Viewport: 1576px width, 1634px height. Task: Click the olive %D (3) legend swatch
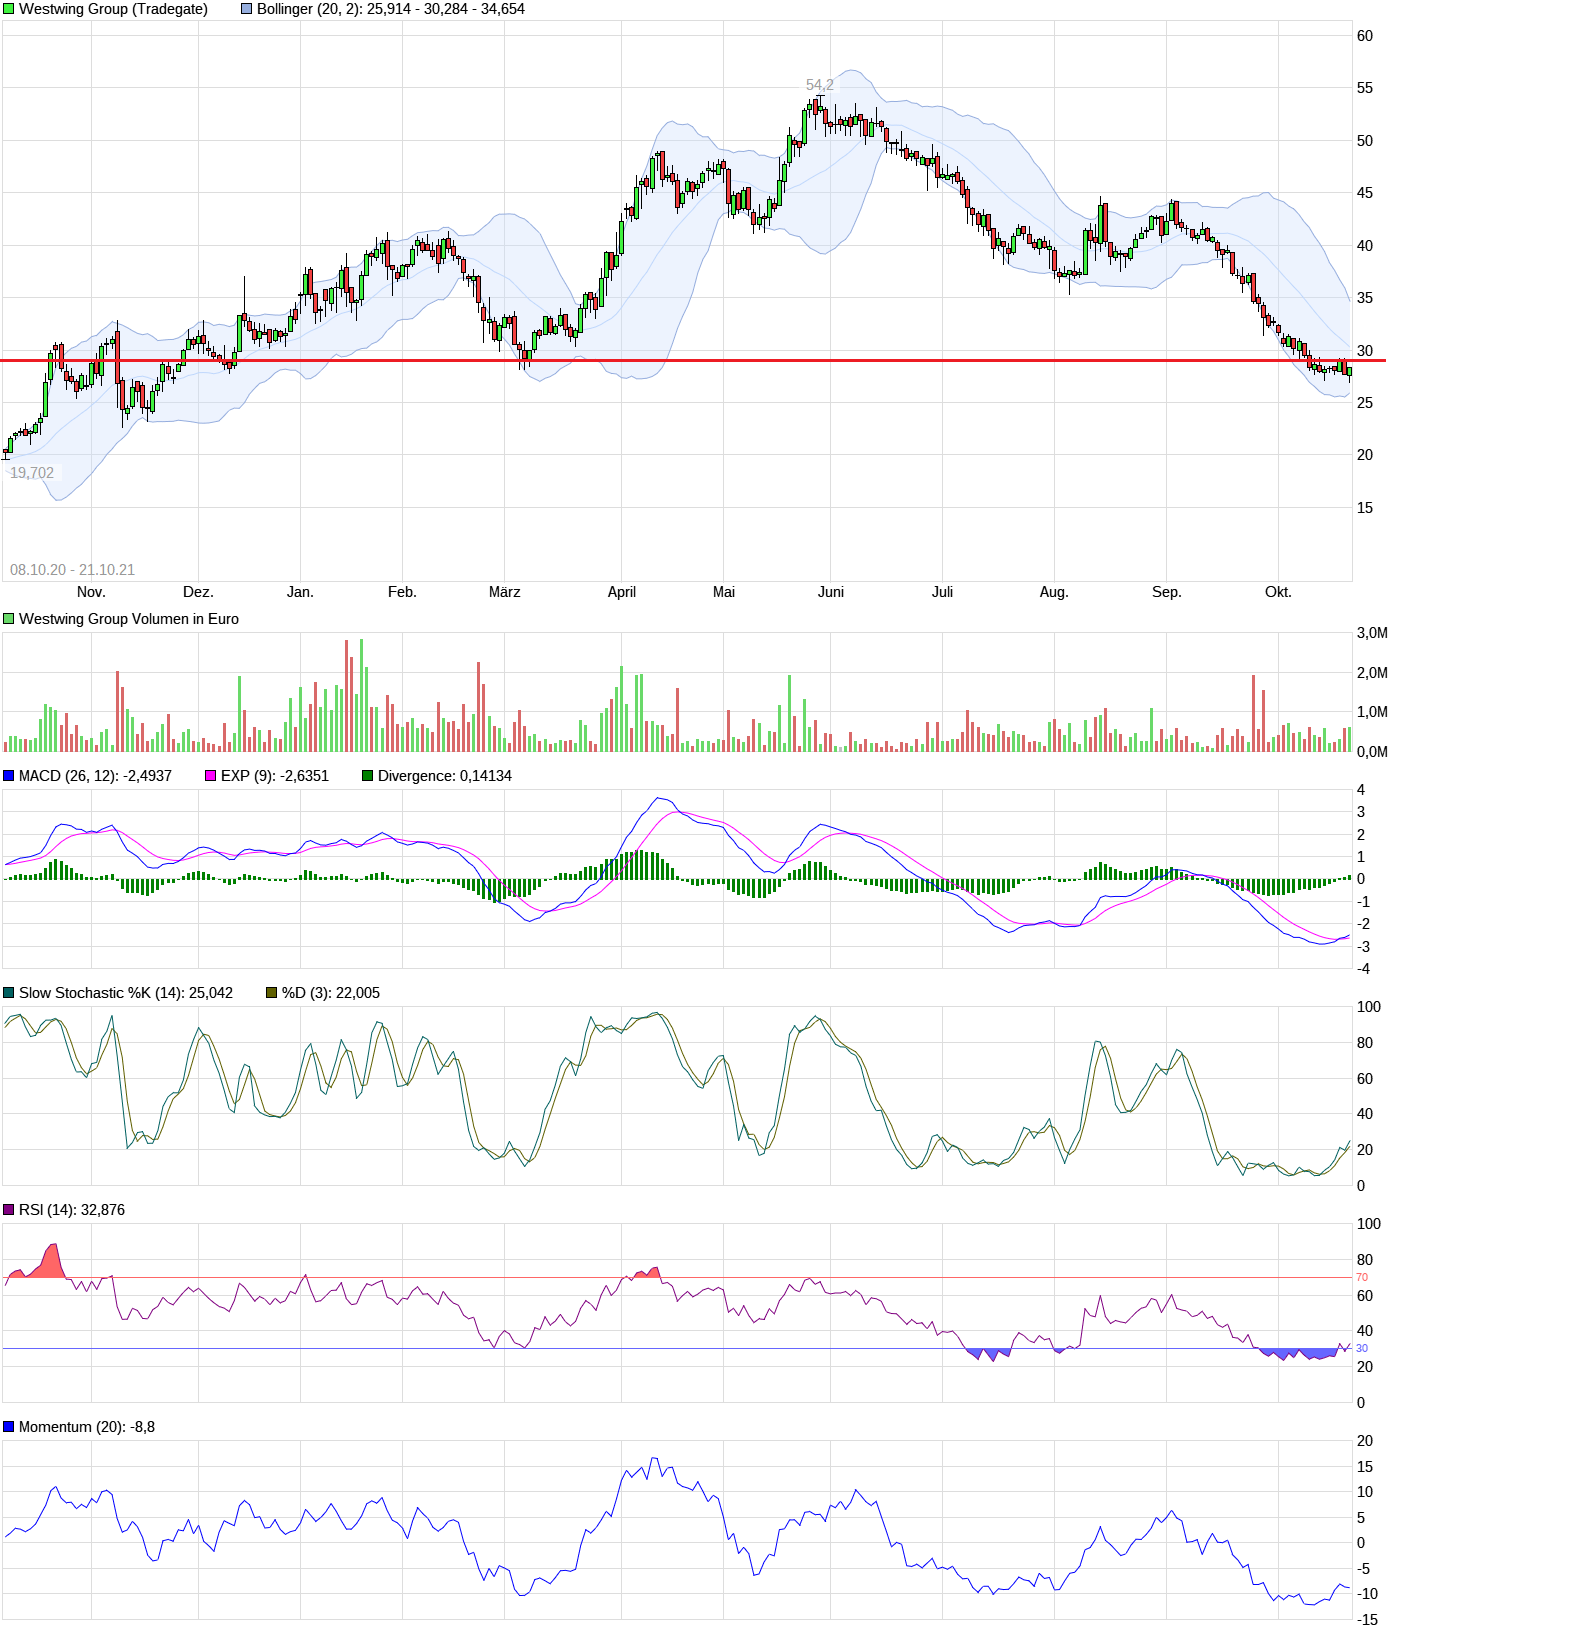[271, 993]
